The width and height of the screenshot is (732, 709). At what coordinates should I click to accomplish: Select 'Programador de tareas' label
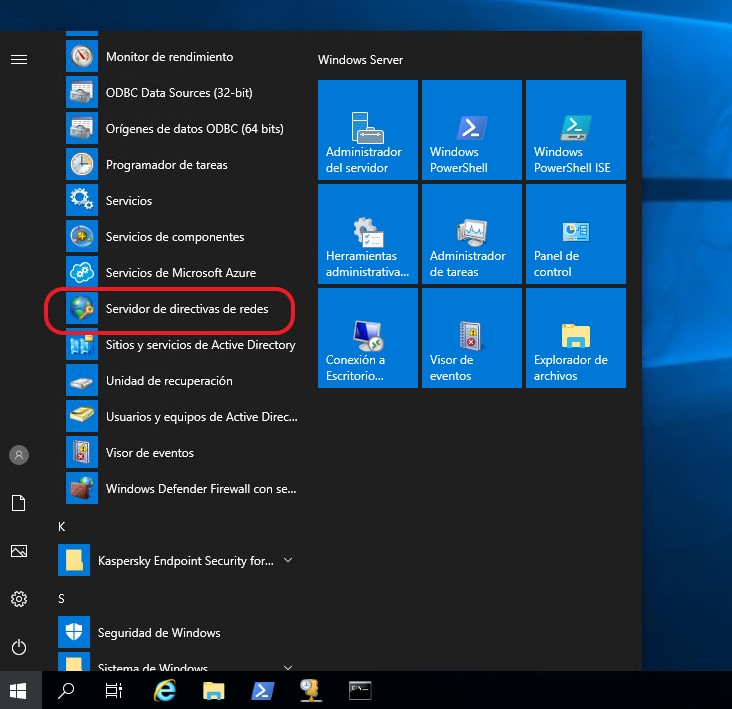tap(167, 165)
